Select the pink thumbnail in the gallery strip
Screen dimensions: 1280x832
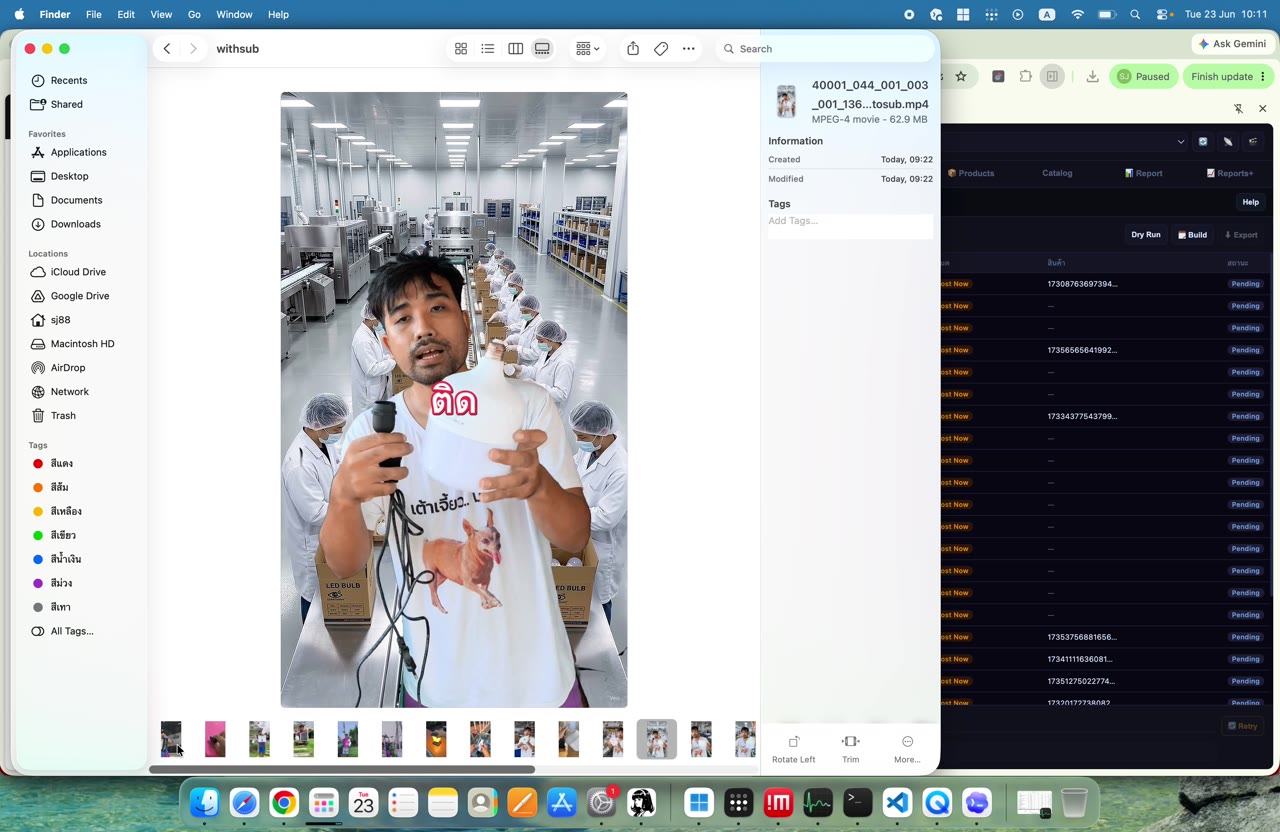[215, 739]
